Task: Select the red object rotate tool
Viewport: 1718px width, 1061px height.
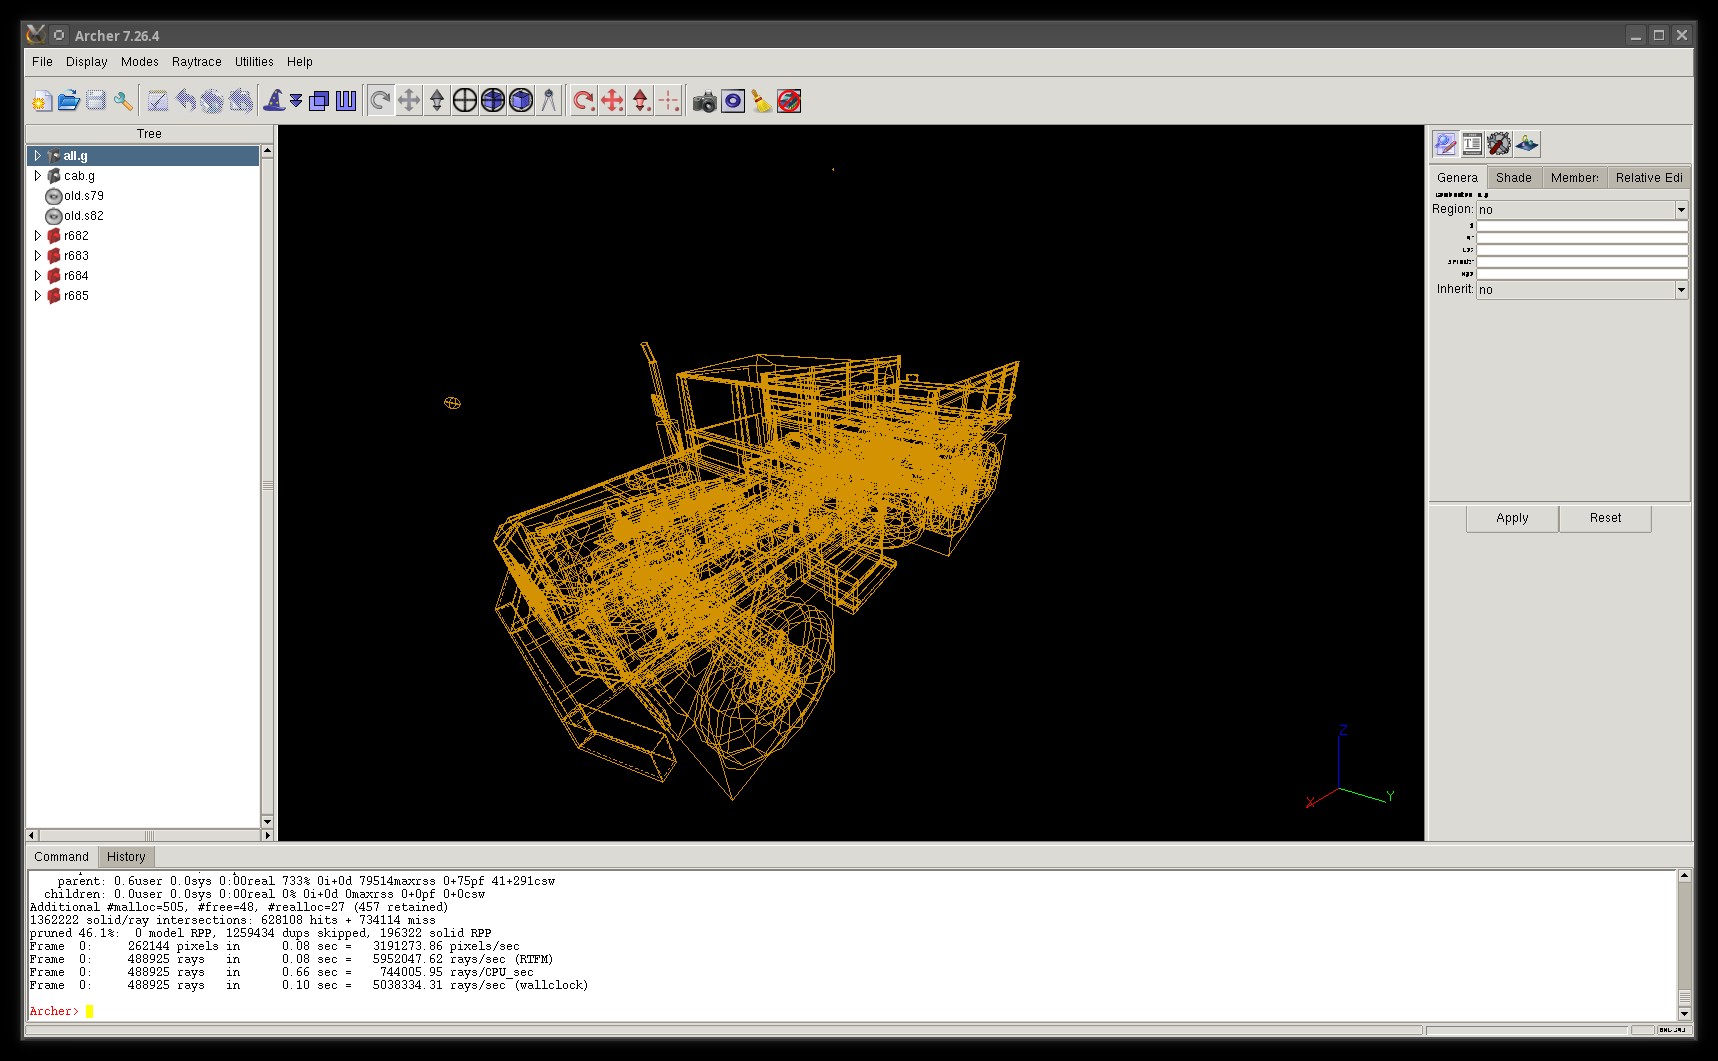Action: (583, 101)
